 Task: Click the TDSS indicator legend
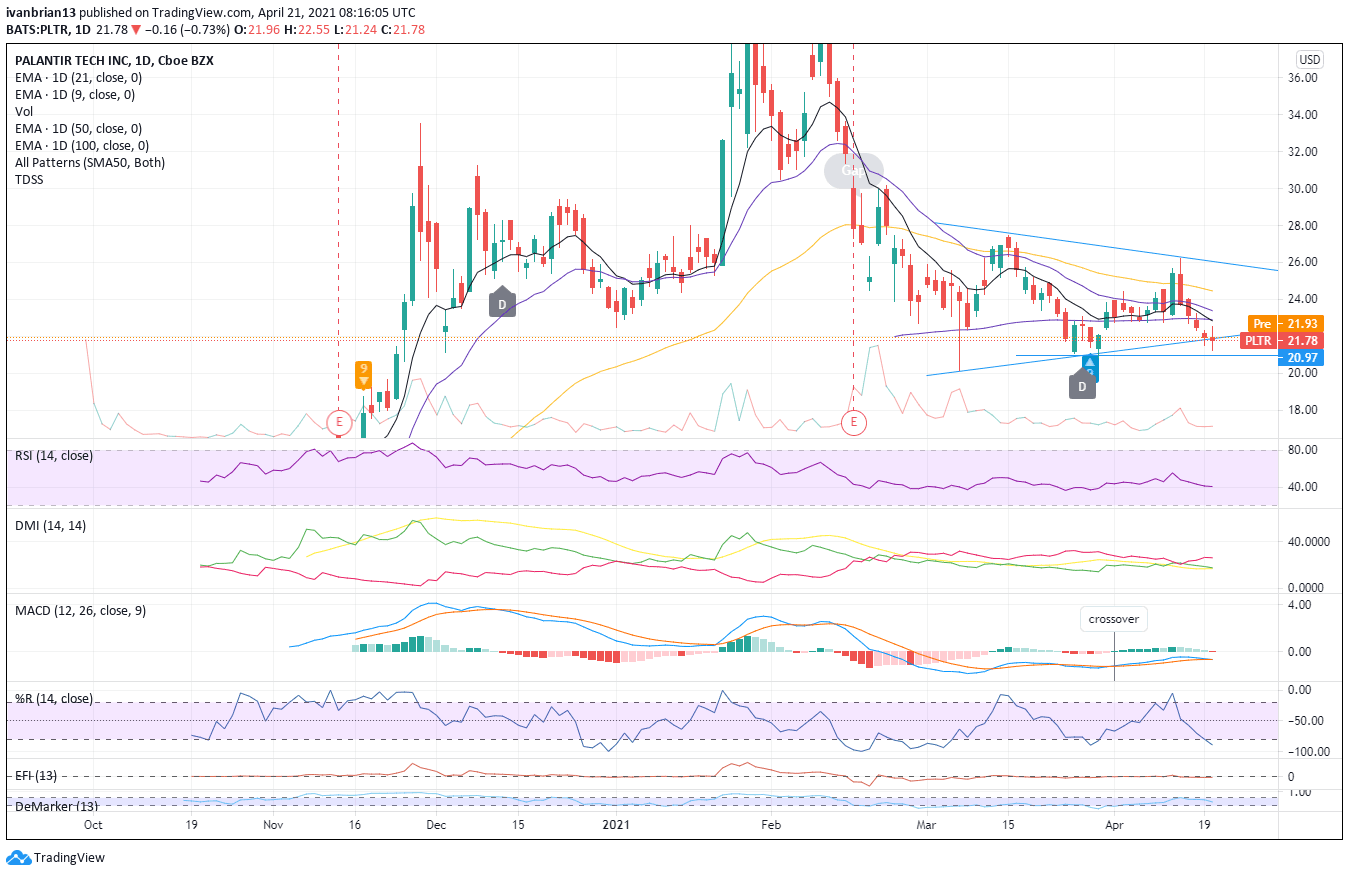30,180
